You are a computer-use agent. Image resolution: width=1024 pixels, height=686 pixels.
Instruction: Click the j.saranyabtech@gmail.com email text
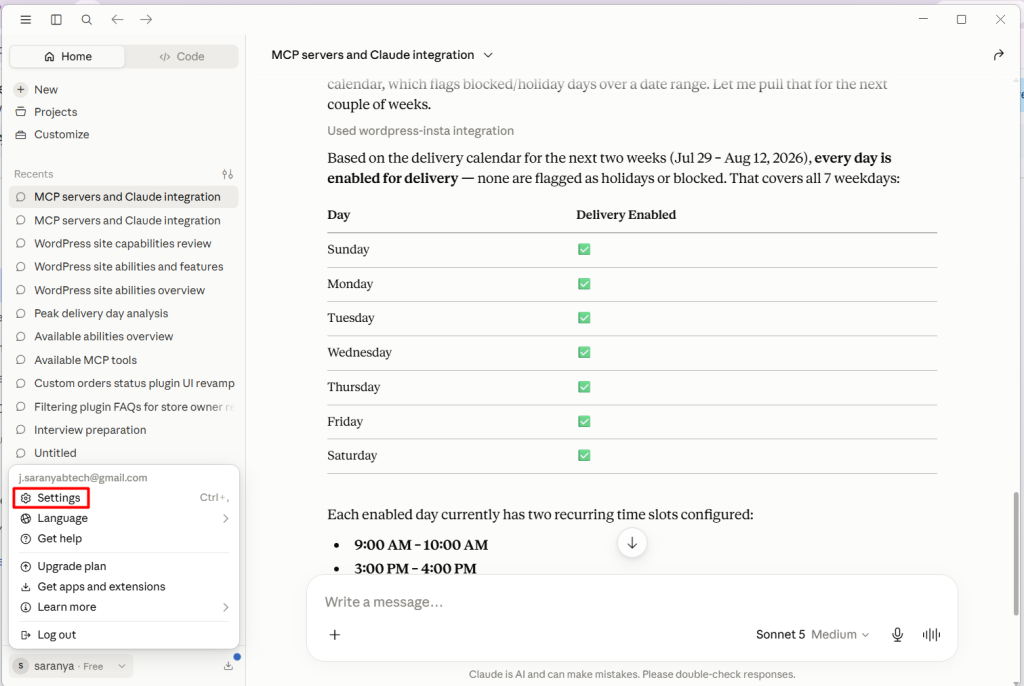(x=83, y=478)
